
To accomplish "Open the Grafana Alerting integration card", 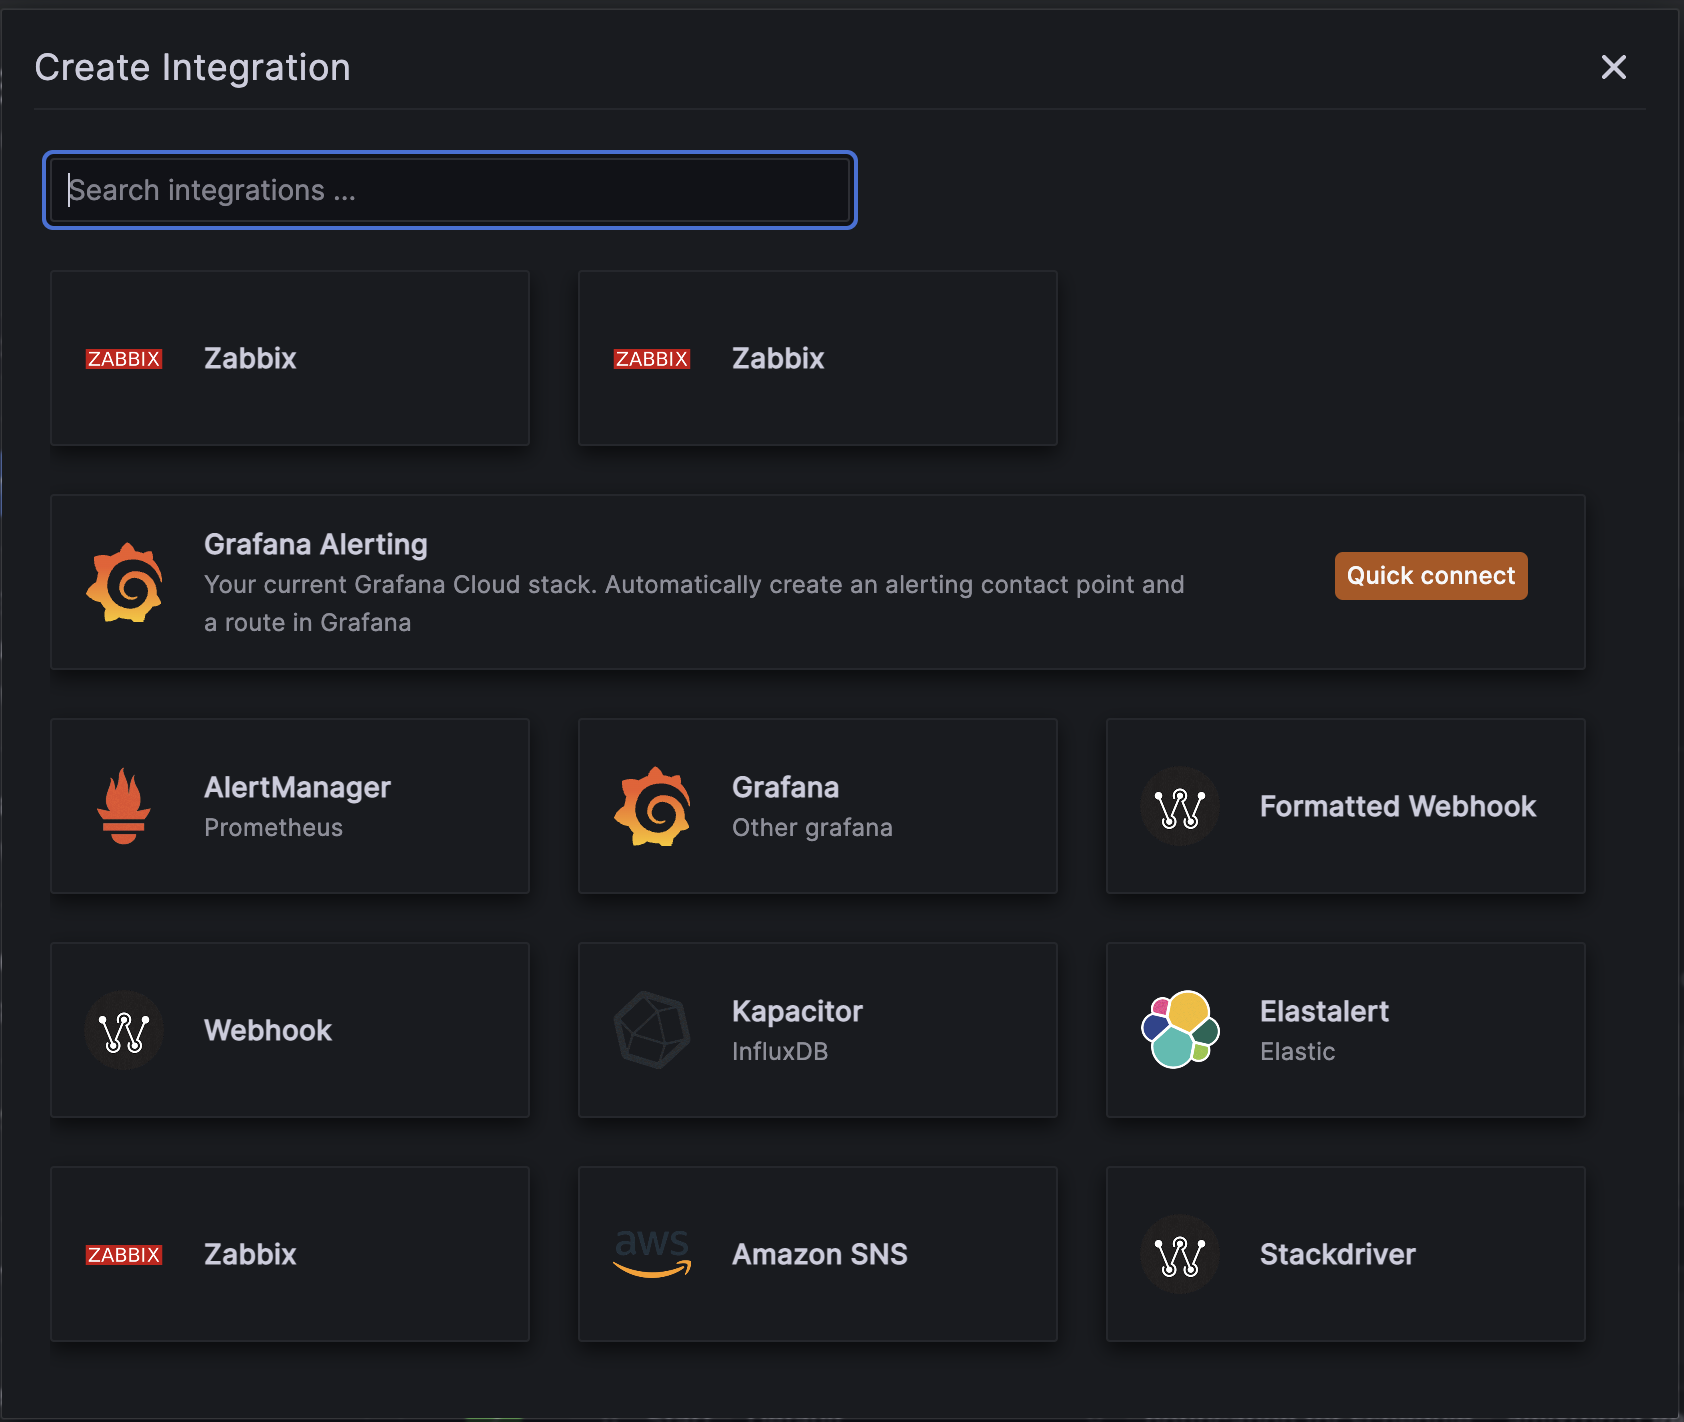I will click(700, 583).
